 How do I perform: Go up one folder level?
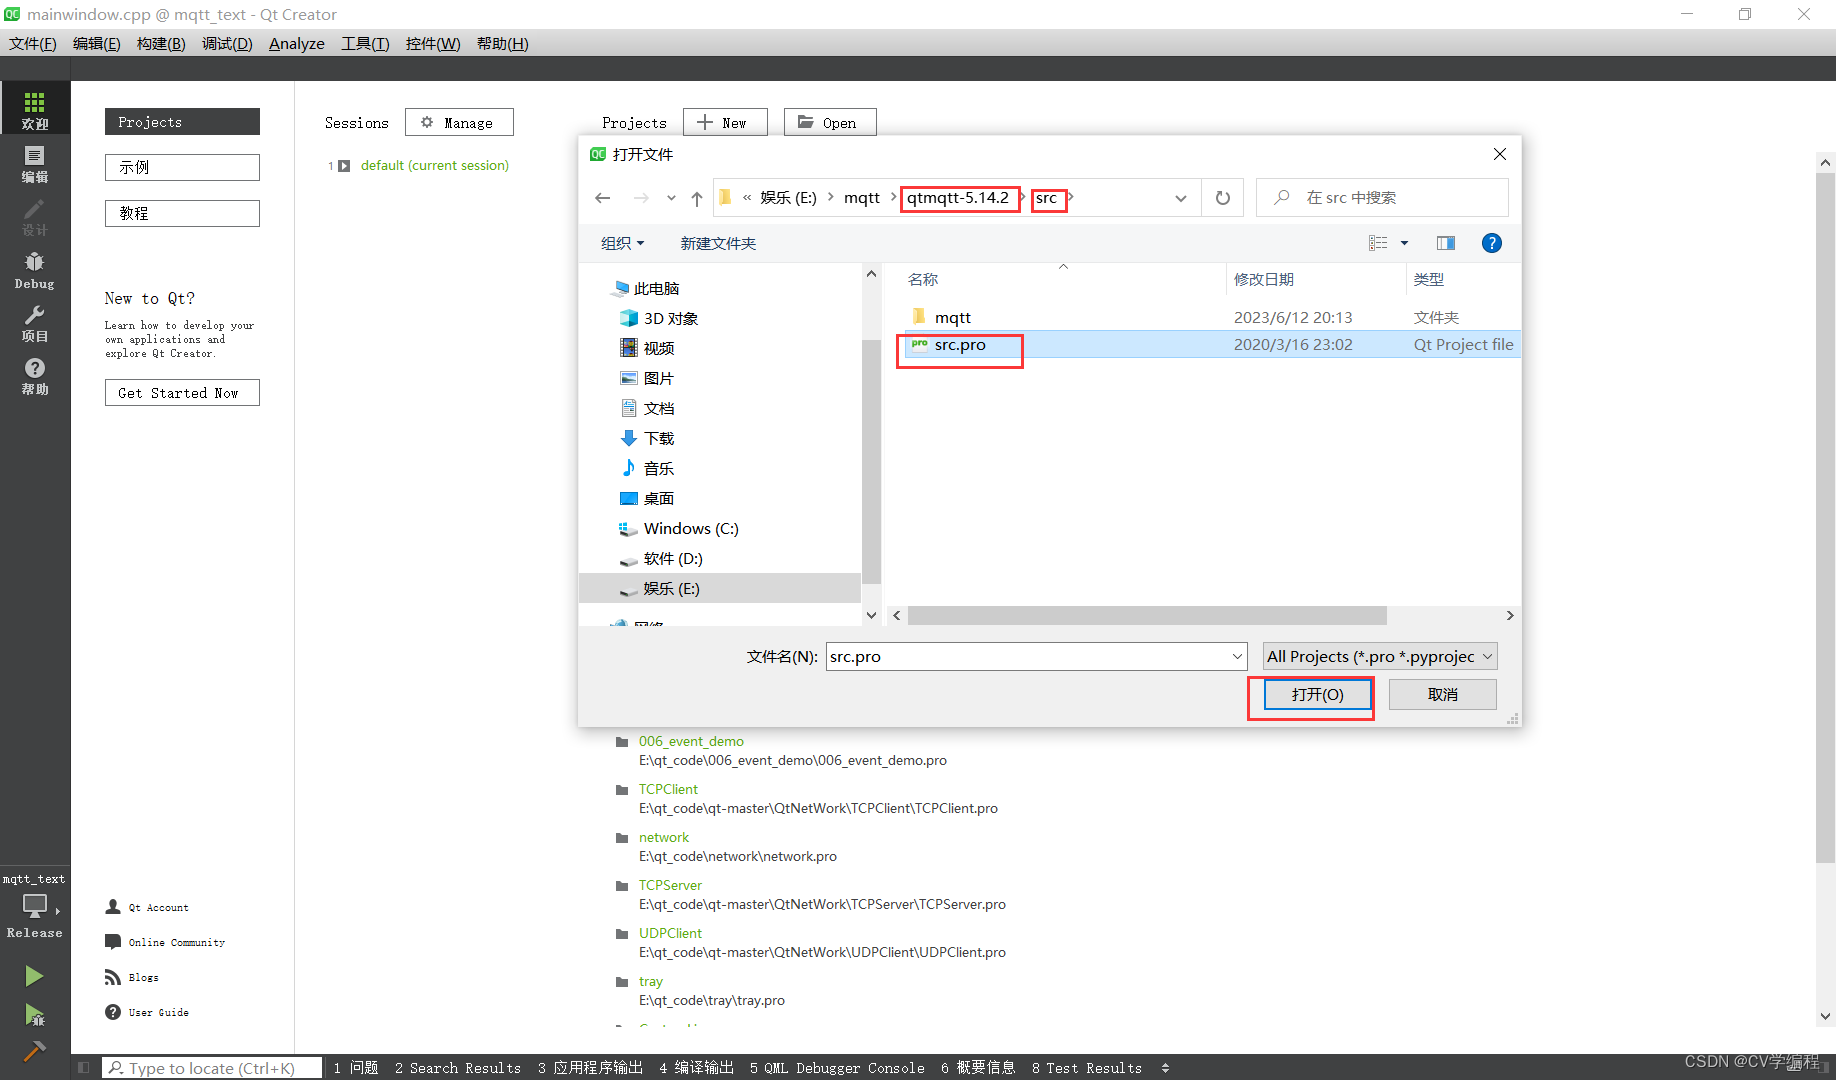click(x=697, y=198)
